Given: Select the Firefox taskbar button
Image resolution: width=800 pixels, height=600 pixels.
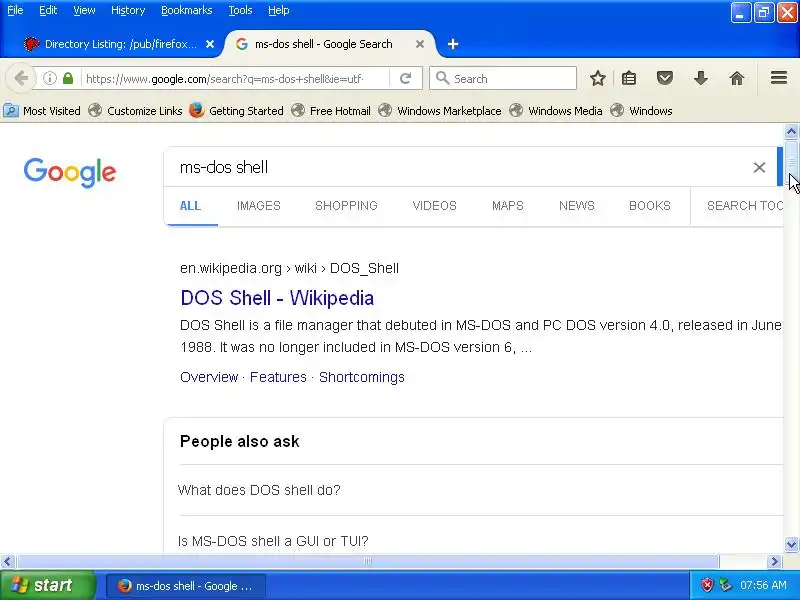Looking at the screenshot, I should (186, 586).
